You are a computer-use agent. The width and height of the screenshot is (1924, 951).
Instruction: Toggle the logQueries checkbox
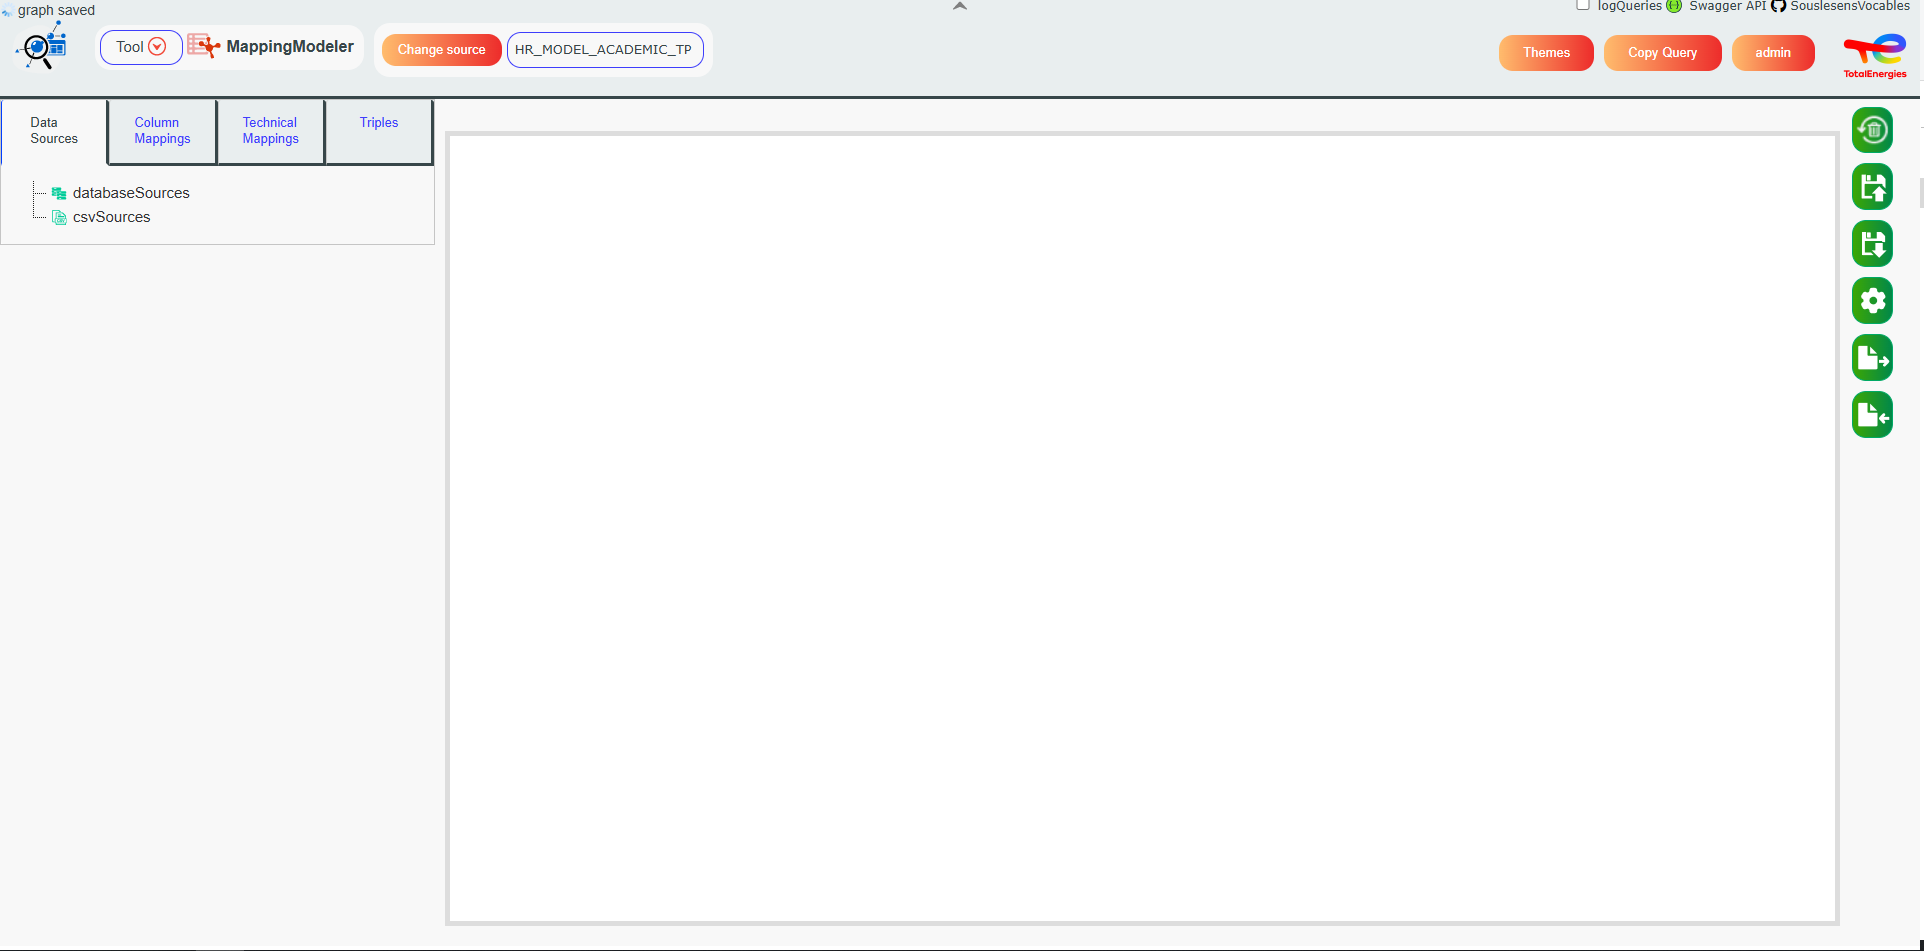[1583, 5]
